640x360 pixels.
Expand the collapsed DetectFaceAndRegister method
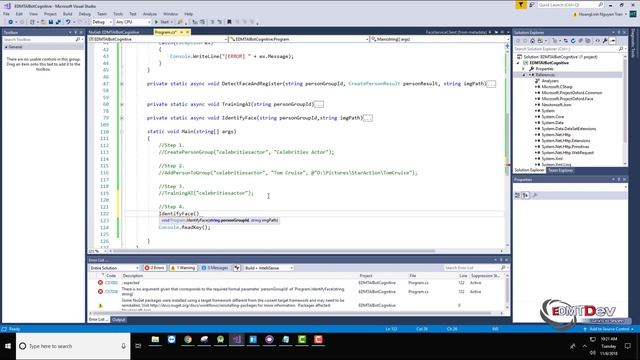122,84
